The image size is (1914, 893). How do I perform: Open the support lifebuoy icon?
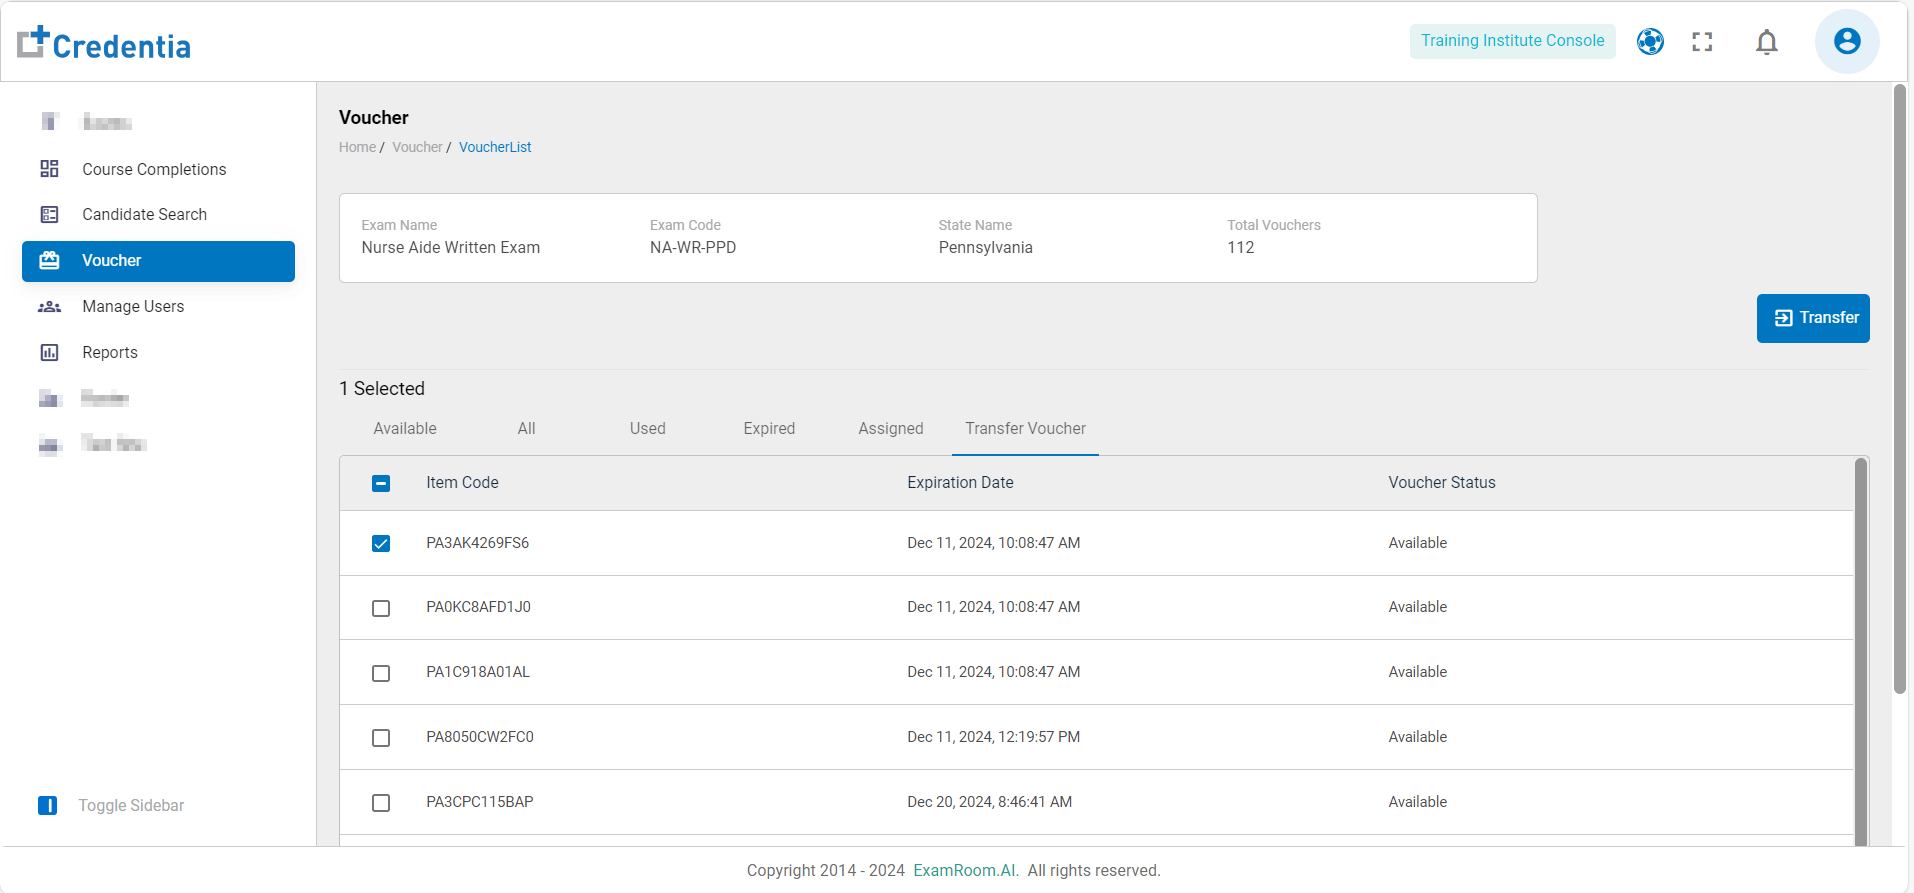point(1650,41)
